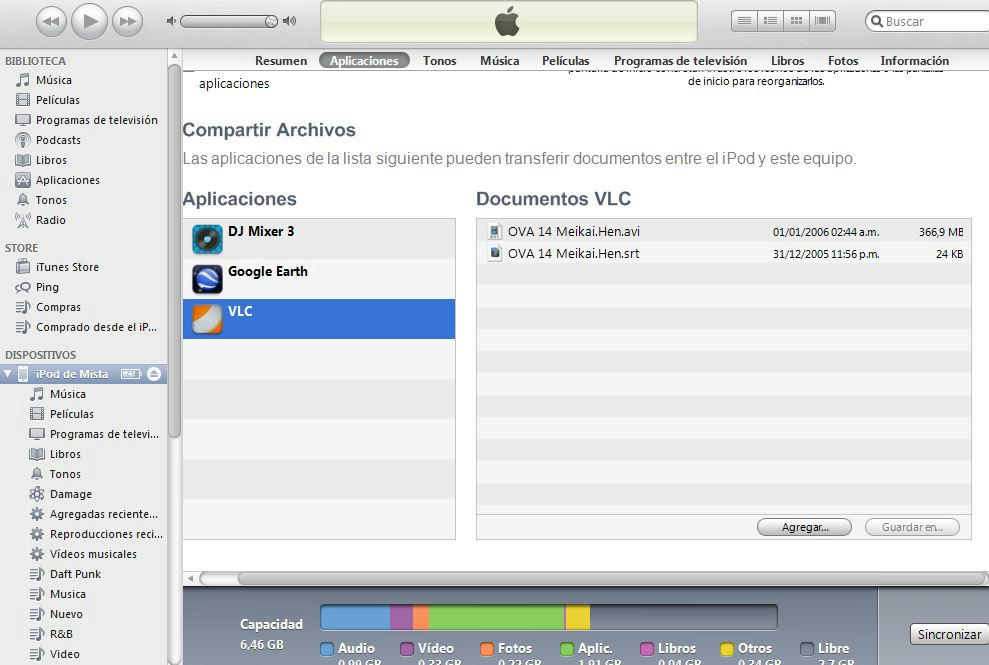
Task: Click the Agregar... button
Action: pos(804,527)
